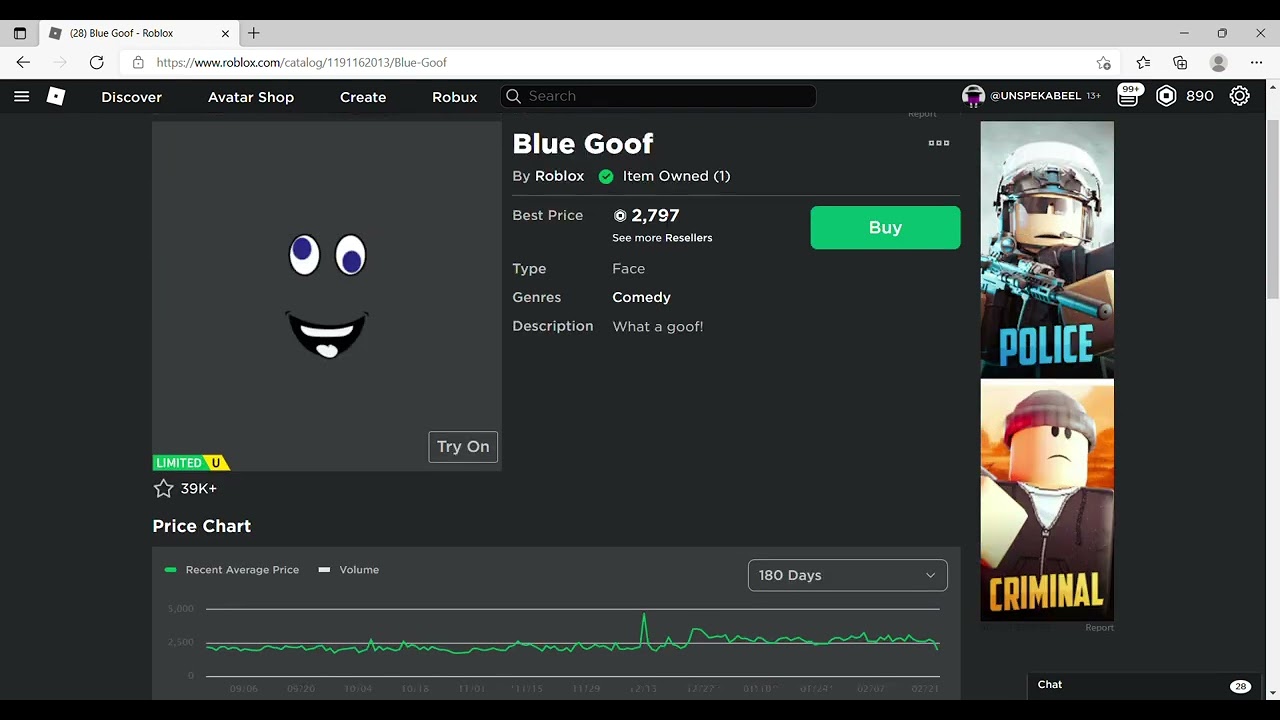This screenshot has width=1280, height=720.
Task: Select the Blue Goof browser tab
Action: click(140, 33)
